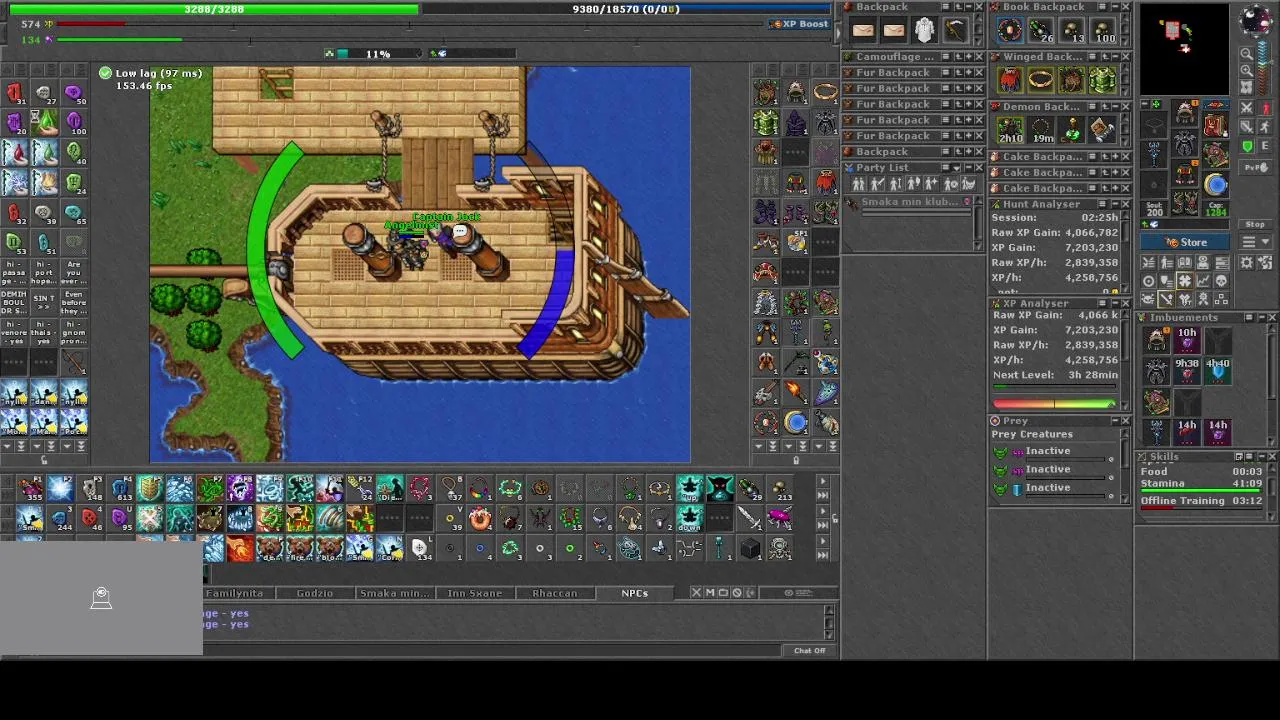This screenshot has height=720, width=1280.
Task: Click the minimap floor level slider
Action: tap(1264, 70)
